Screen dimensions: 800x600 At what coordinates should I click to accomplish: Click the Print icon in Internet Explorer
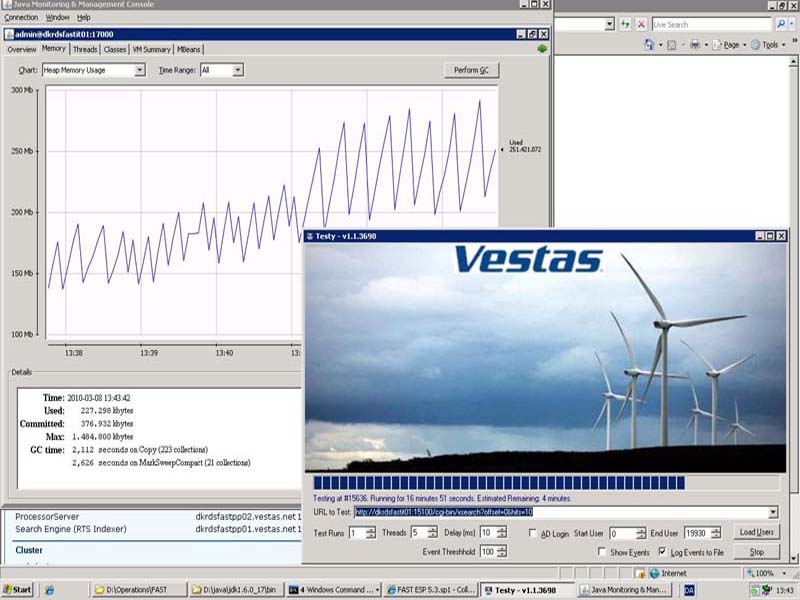click(x=695, y=45)
